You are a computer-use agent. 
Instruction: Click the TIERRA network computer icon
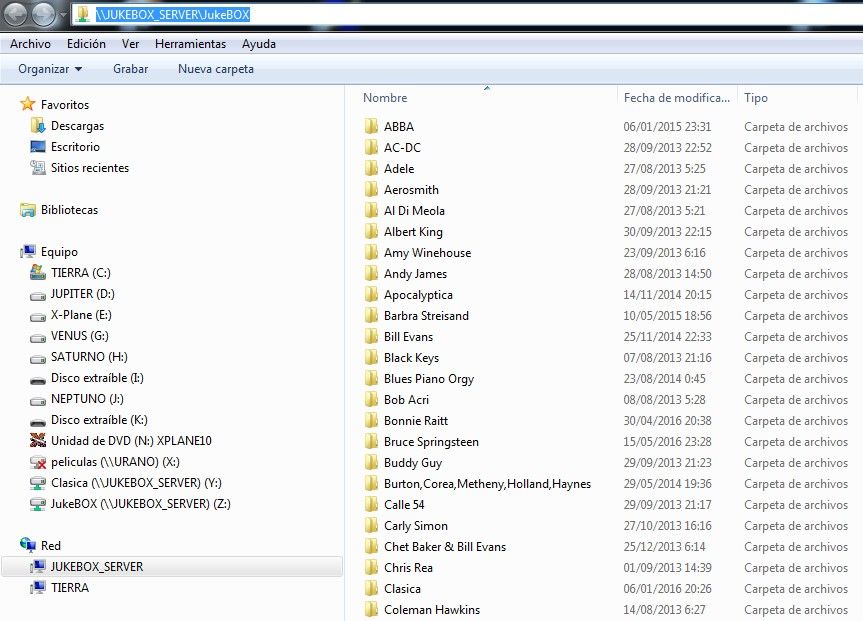(38, 587)
